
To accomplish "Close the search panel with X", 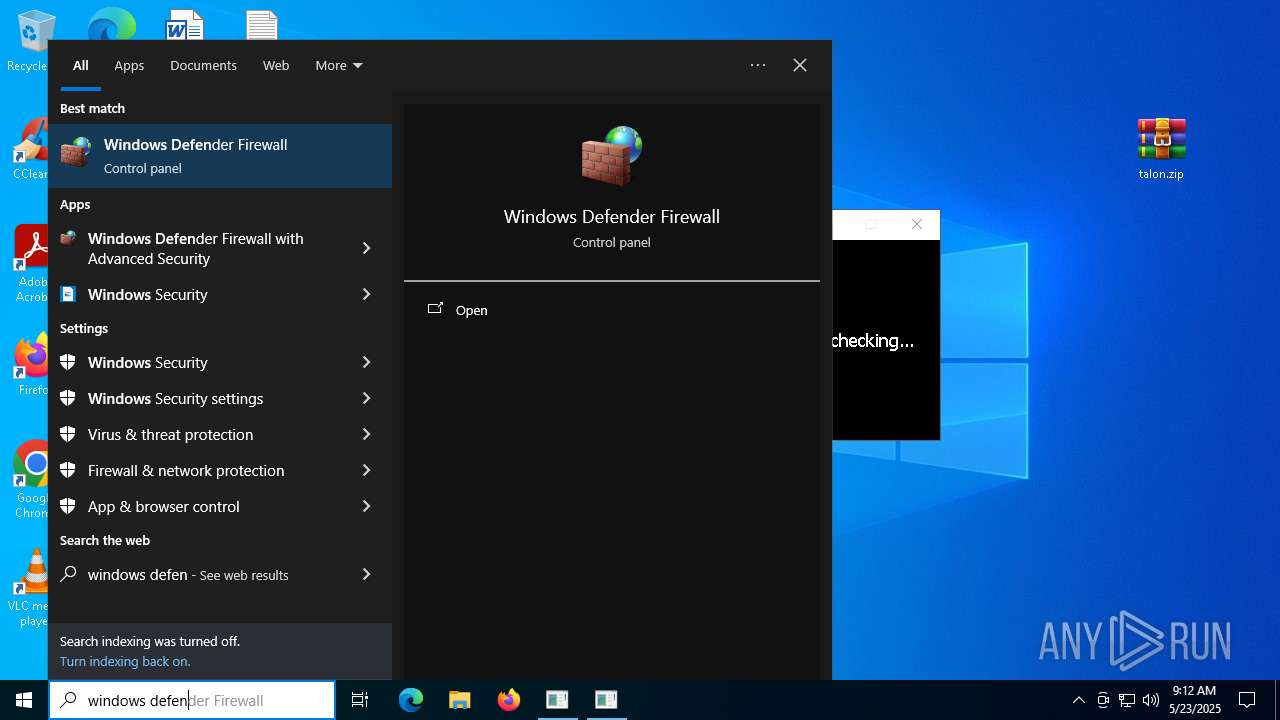I will pyautogui.click(x=800, y=65).
